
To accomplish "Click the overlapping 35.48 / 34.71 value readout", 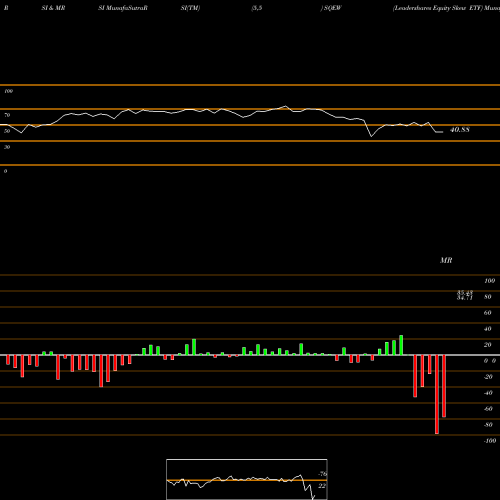I will [465, 295].
